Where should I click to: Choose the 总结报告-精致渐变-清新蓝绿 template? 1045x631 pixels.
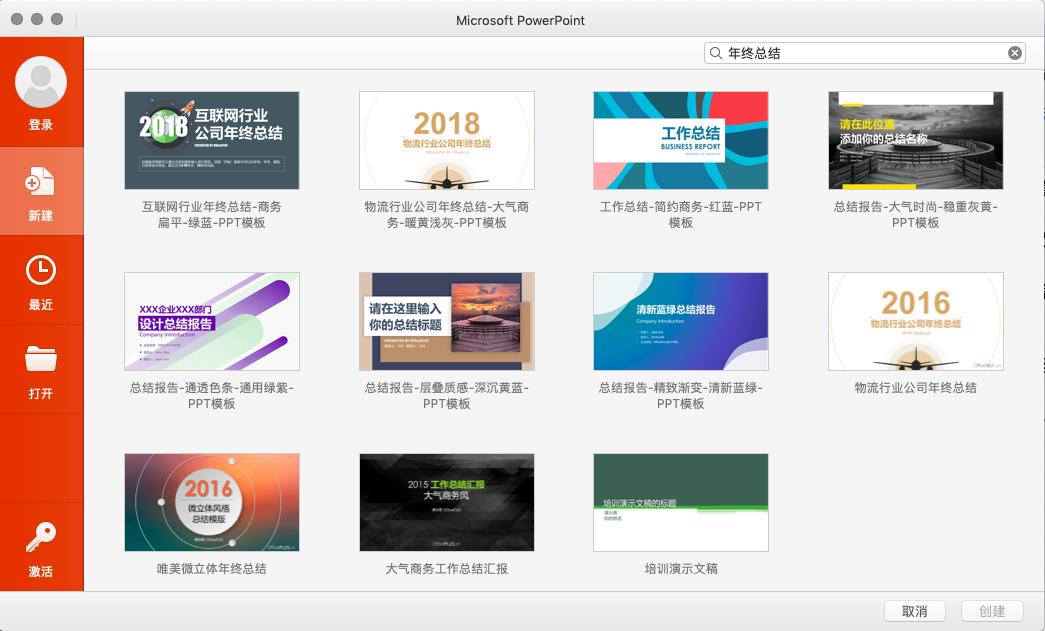coord(681,321)
